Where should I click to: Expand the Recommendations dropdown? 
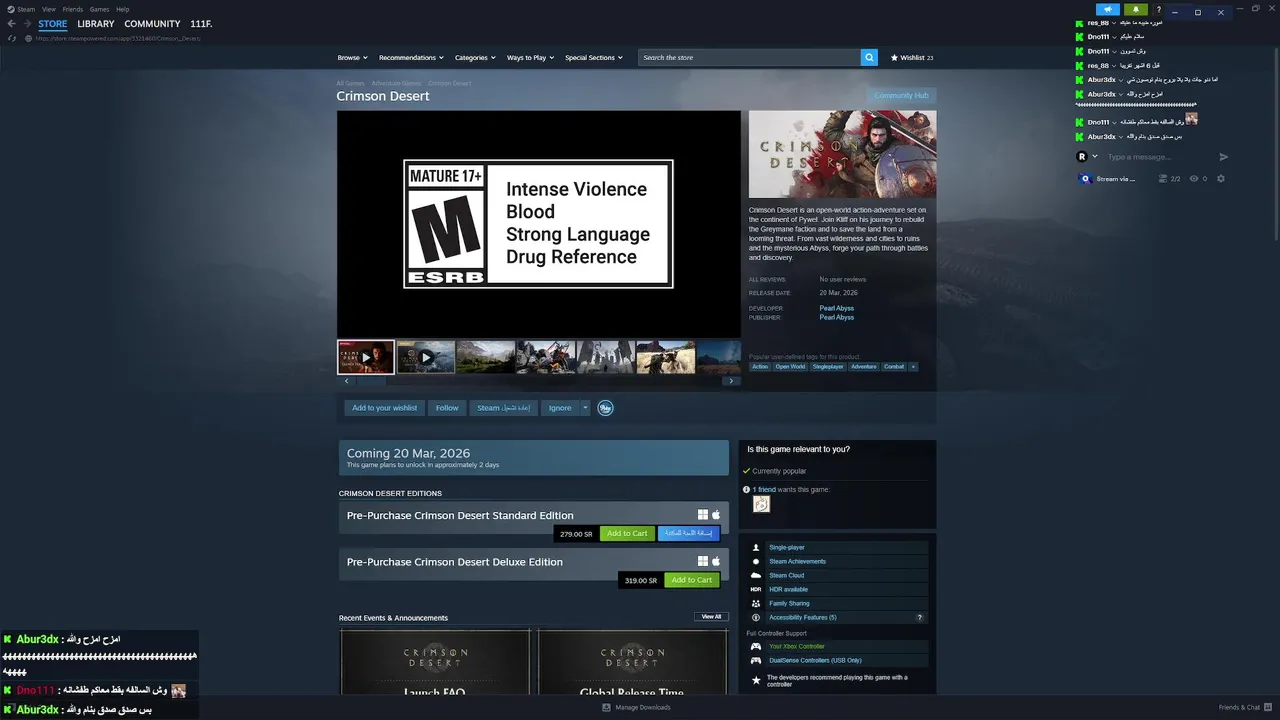coord(411,58)
